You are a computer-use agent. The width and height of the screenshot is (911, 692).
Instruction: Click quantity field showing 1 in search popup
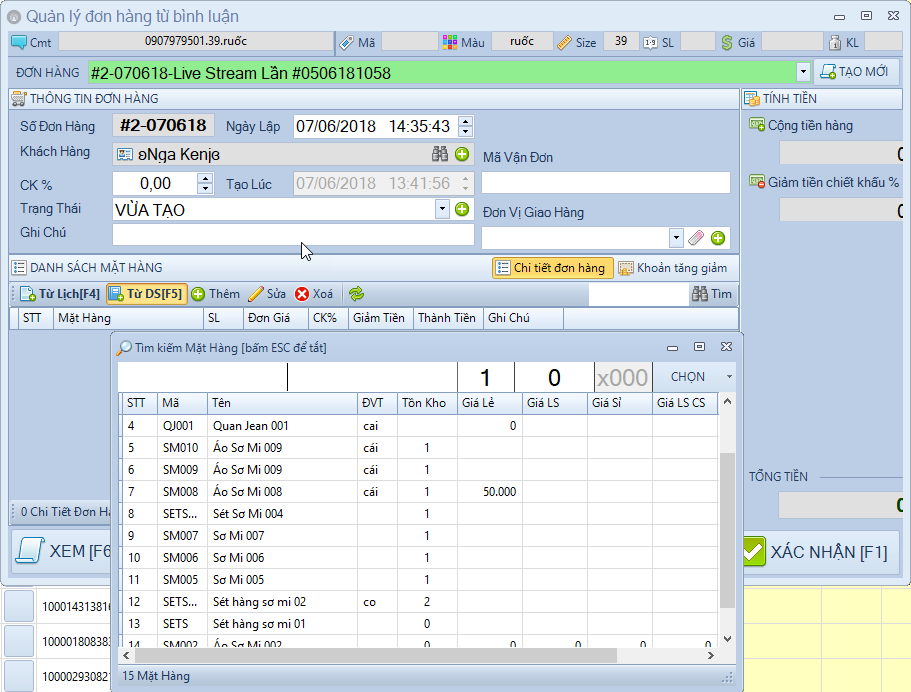click(x=486, y=378)
